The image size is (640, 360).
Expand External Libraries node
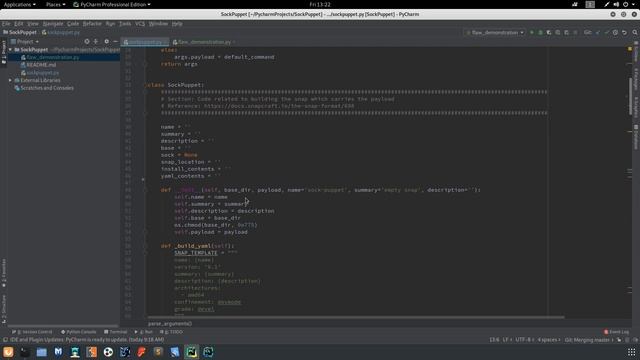(x=10, y=80)
